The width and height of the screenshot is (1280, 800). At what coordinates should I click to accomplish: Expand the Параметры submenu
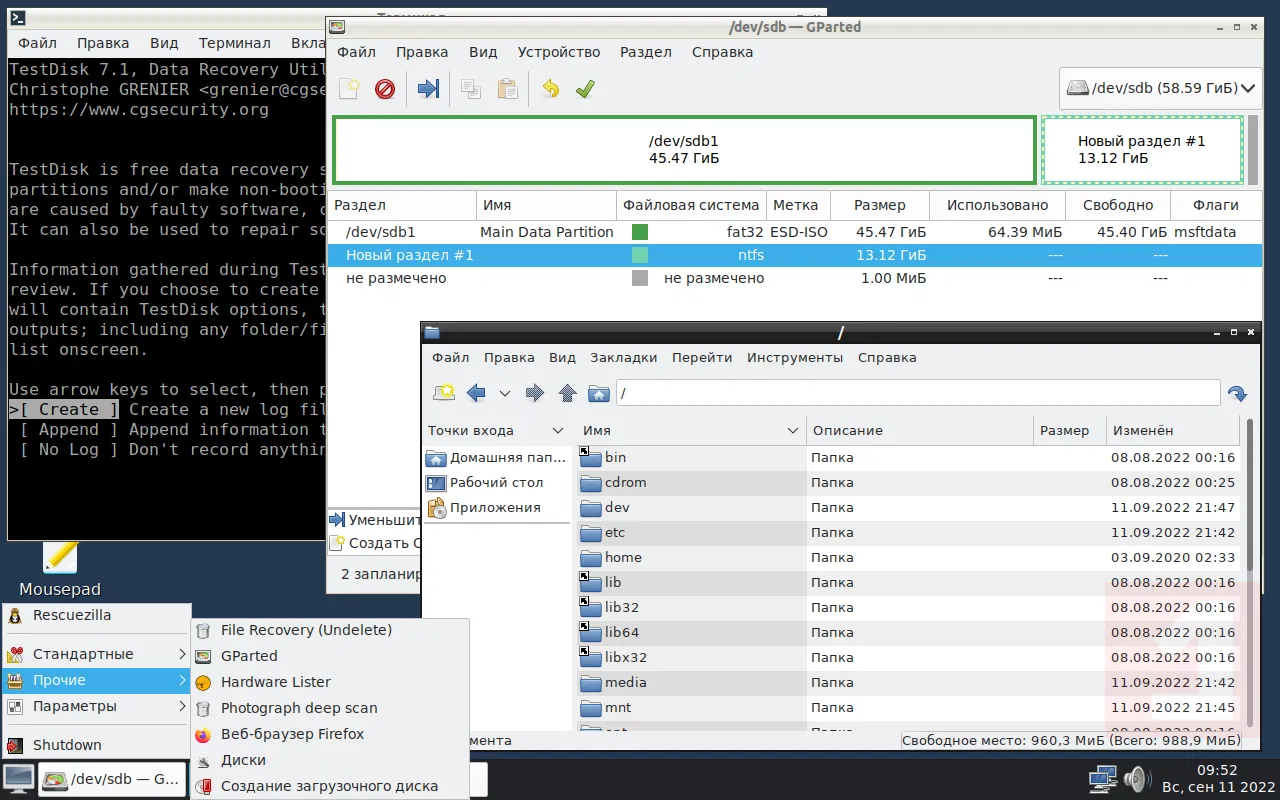tap(96, 706)
